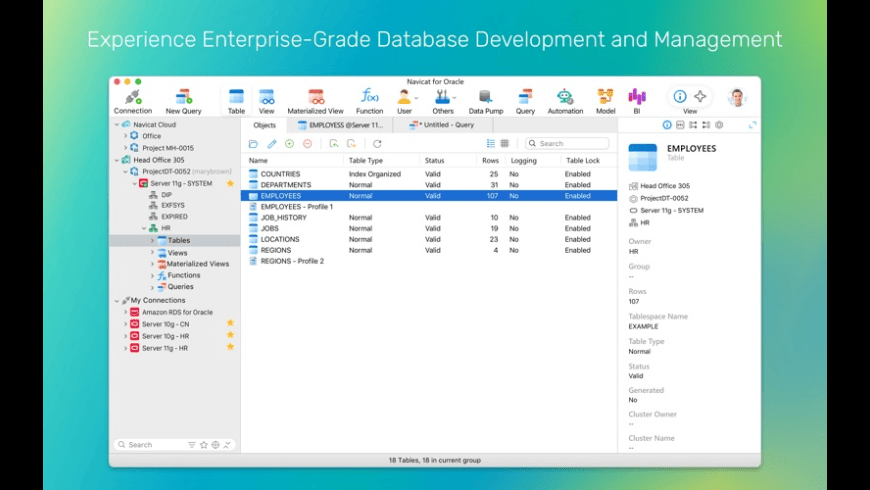Image resolution: width=870 pixels, height=490 pixels.
Task: Launch the Data Pump tool
Action: [x=485, y=102]
